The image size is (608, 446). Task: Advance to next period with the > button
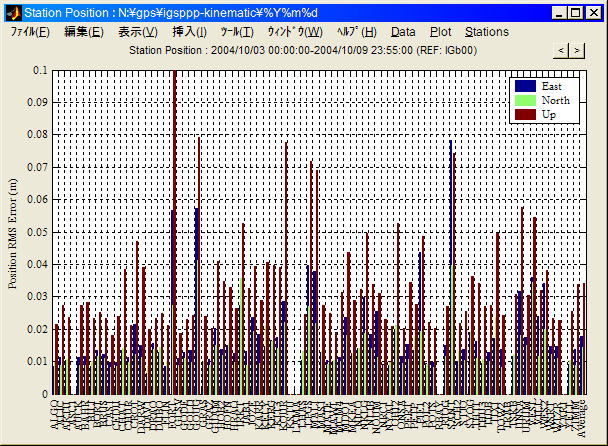pyautogui.click(x=577, y=50)
